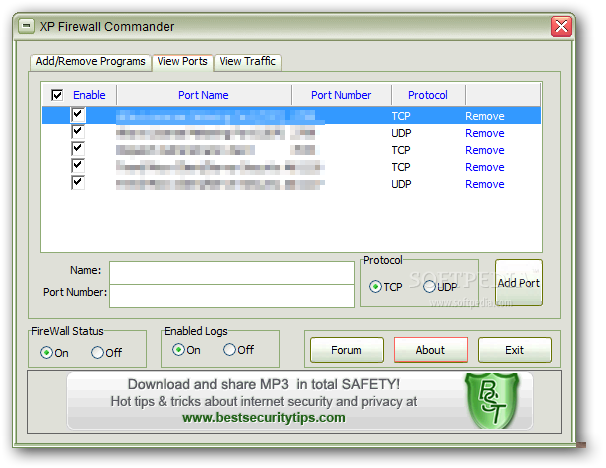The image size is (606, 468).
Task: Remove the last row UDP port
Action: pos(485,184)
